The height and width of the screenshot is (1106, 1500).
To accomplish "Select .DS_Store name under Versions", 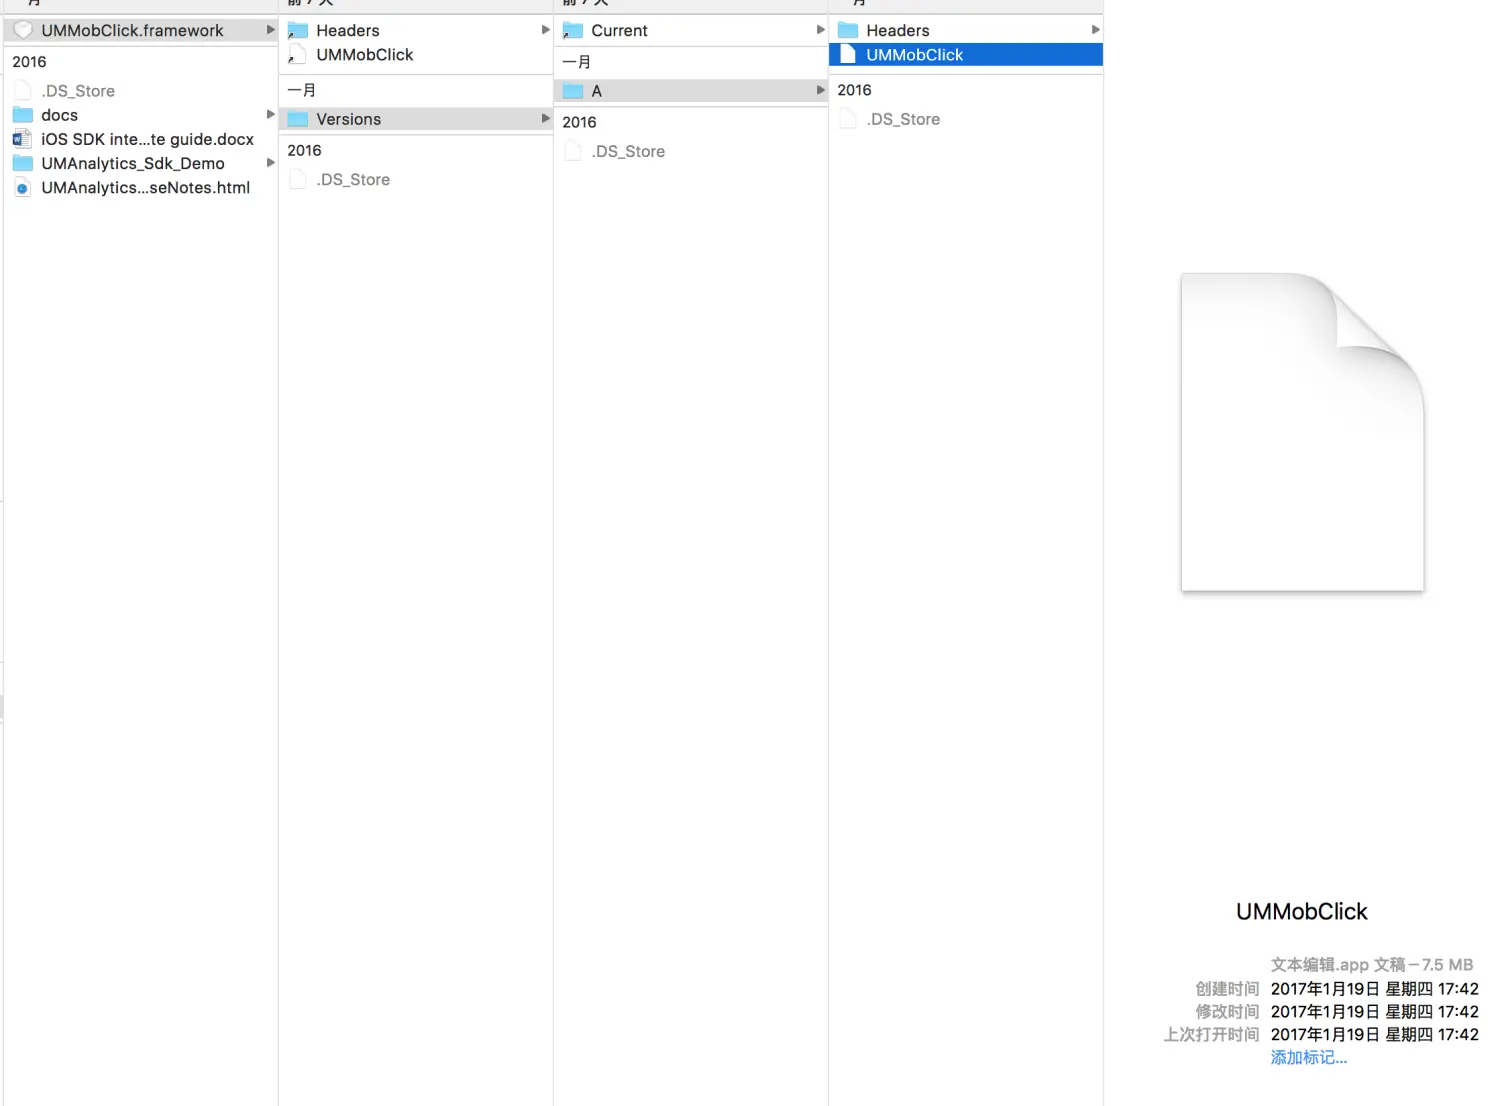I will (x=353, y=179).
